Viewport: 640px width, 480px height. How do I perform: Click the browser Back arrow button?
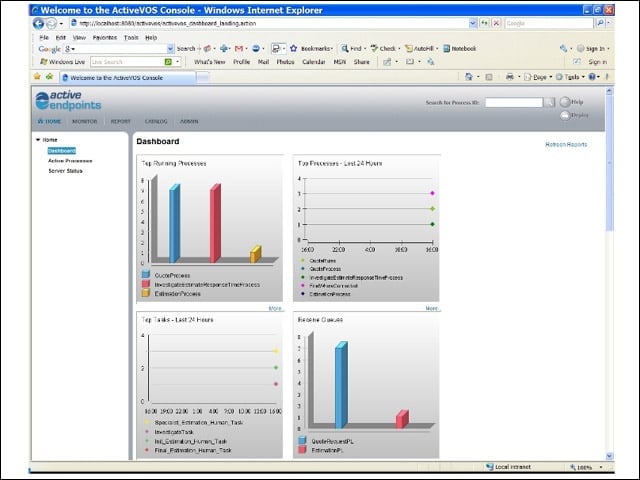coord(38,24)
